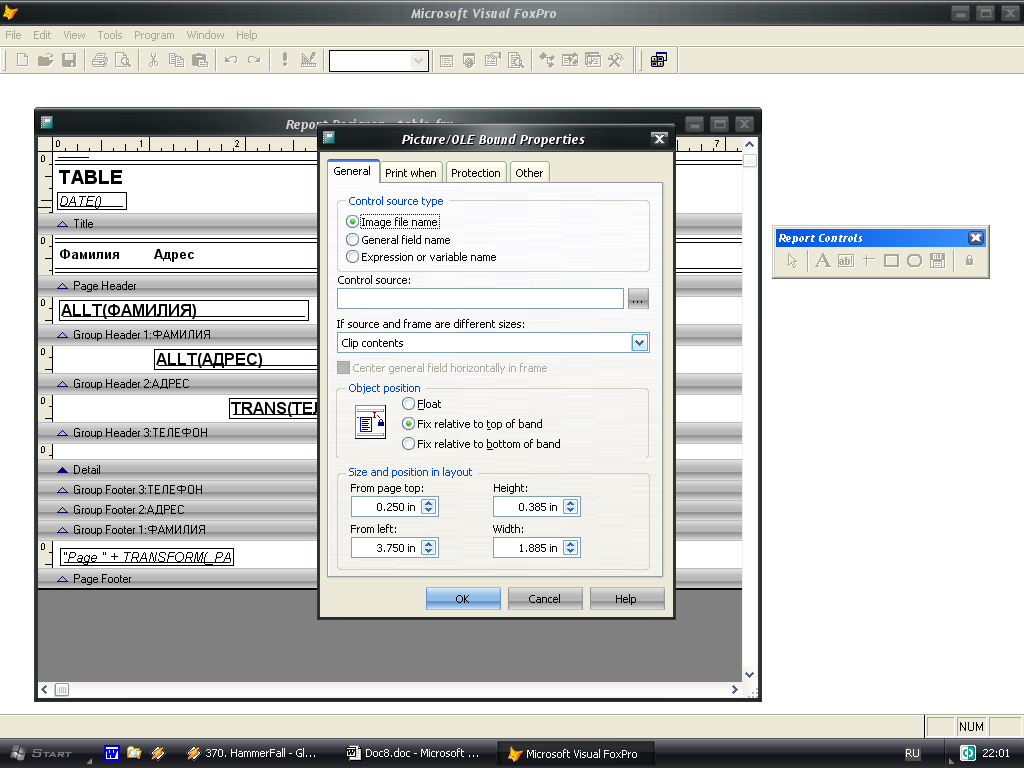1024x768 pixels.
Task: Click the Modify Form ruler icon
Action: [x=308, y=60]
